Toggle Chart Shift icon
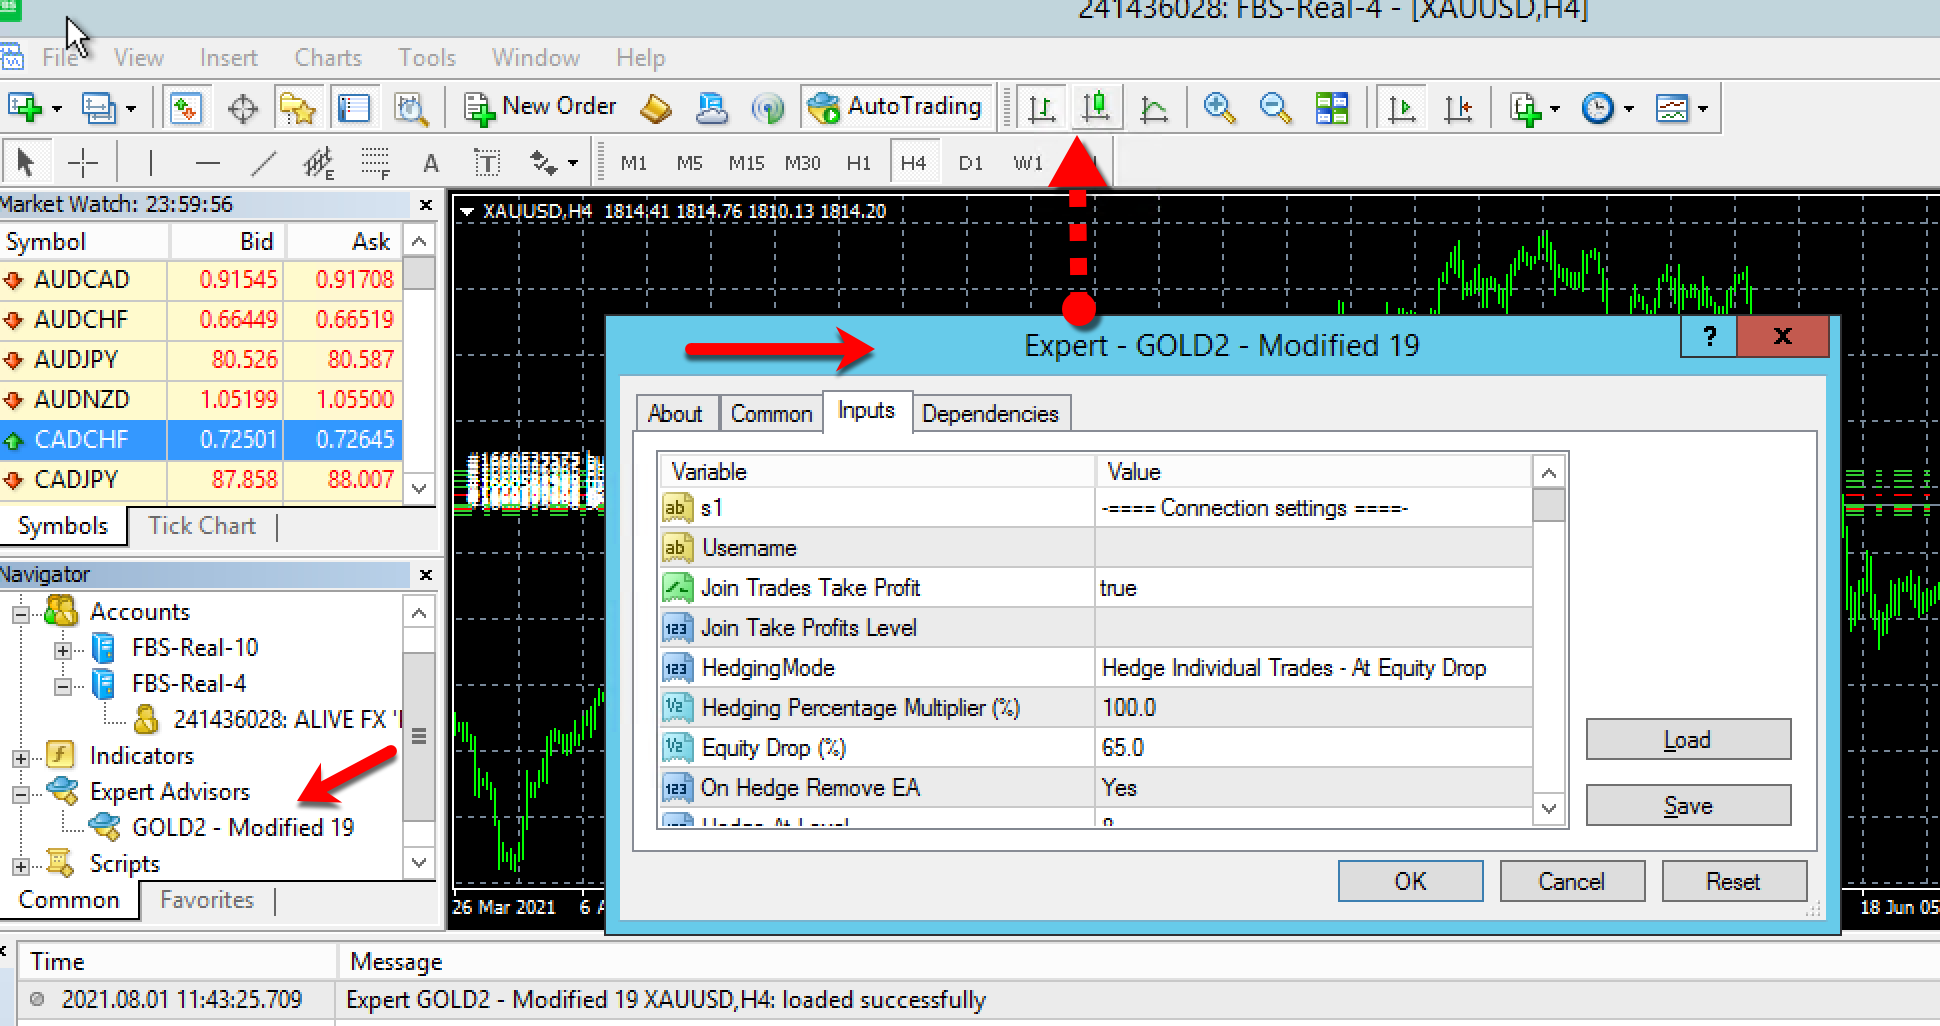Image resolution: width=1940 pixels, height=1026 pixels. pos(1458,107)
